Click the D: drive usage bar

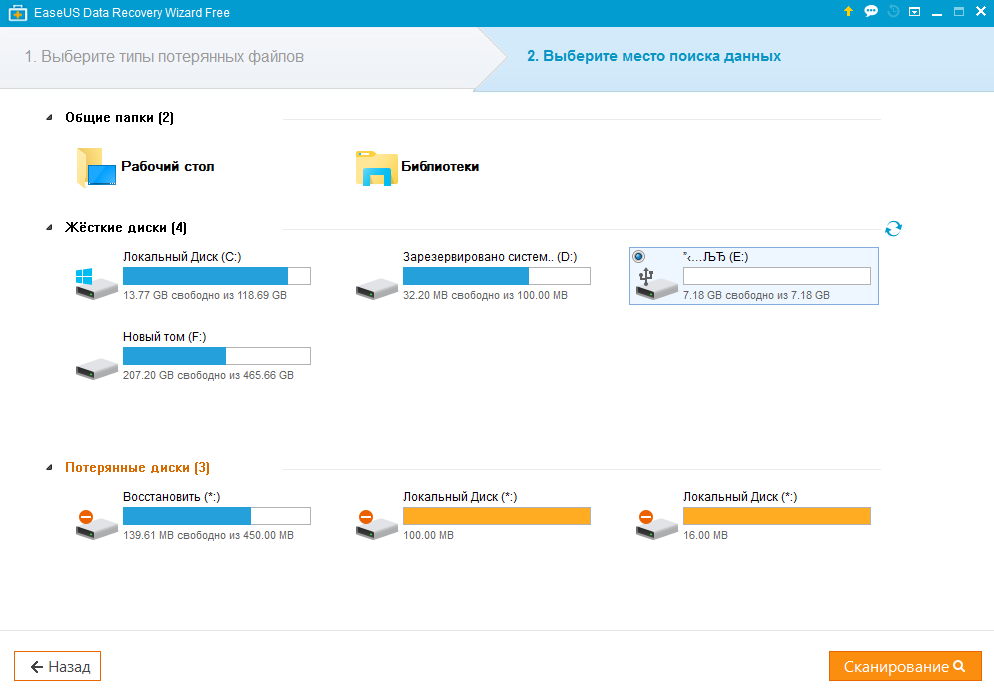(x=497, y=276)
